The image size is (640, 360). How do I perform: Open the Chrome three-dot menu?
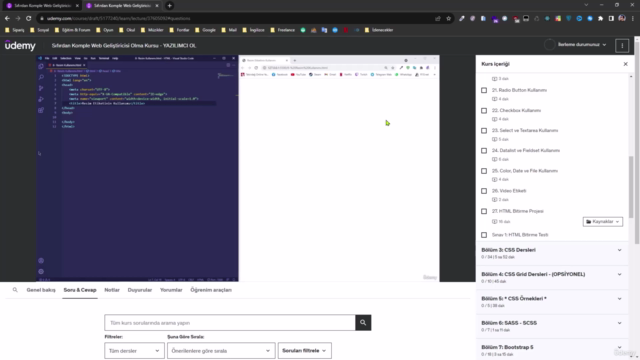click(633, 18)
